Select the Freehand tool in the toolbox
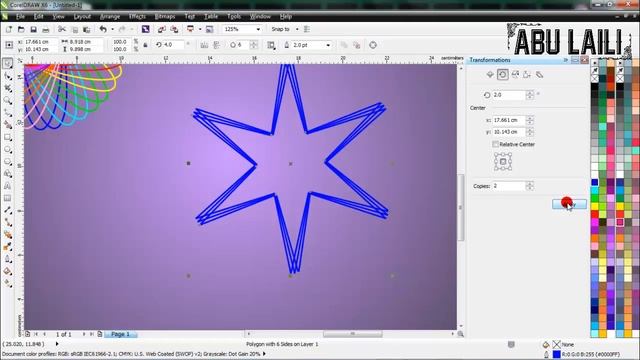This screenshot has width=640, height=360. click(8, 113)
